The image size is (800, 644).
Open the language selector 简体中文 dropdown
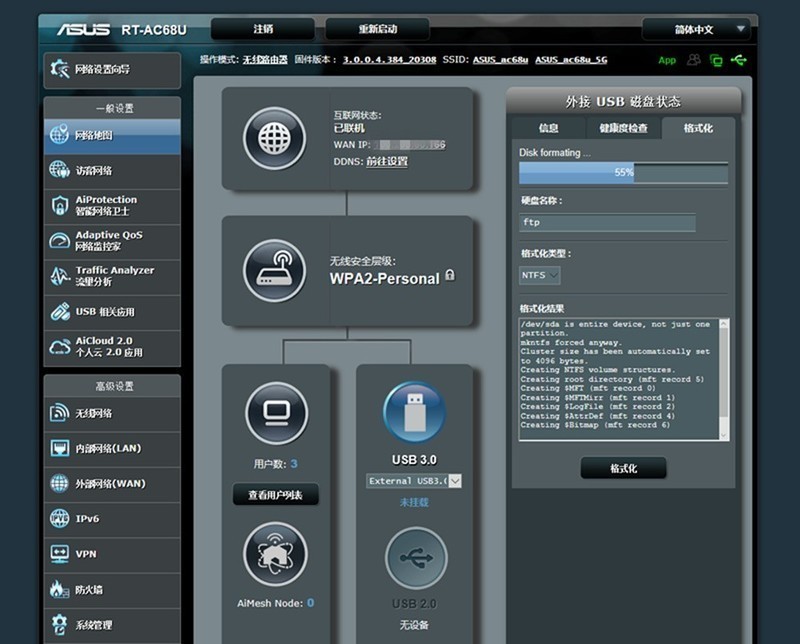[696, 29]
